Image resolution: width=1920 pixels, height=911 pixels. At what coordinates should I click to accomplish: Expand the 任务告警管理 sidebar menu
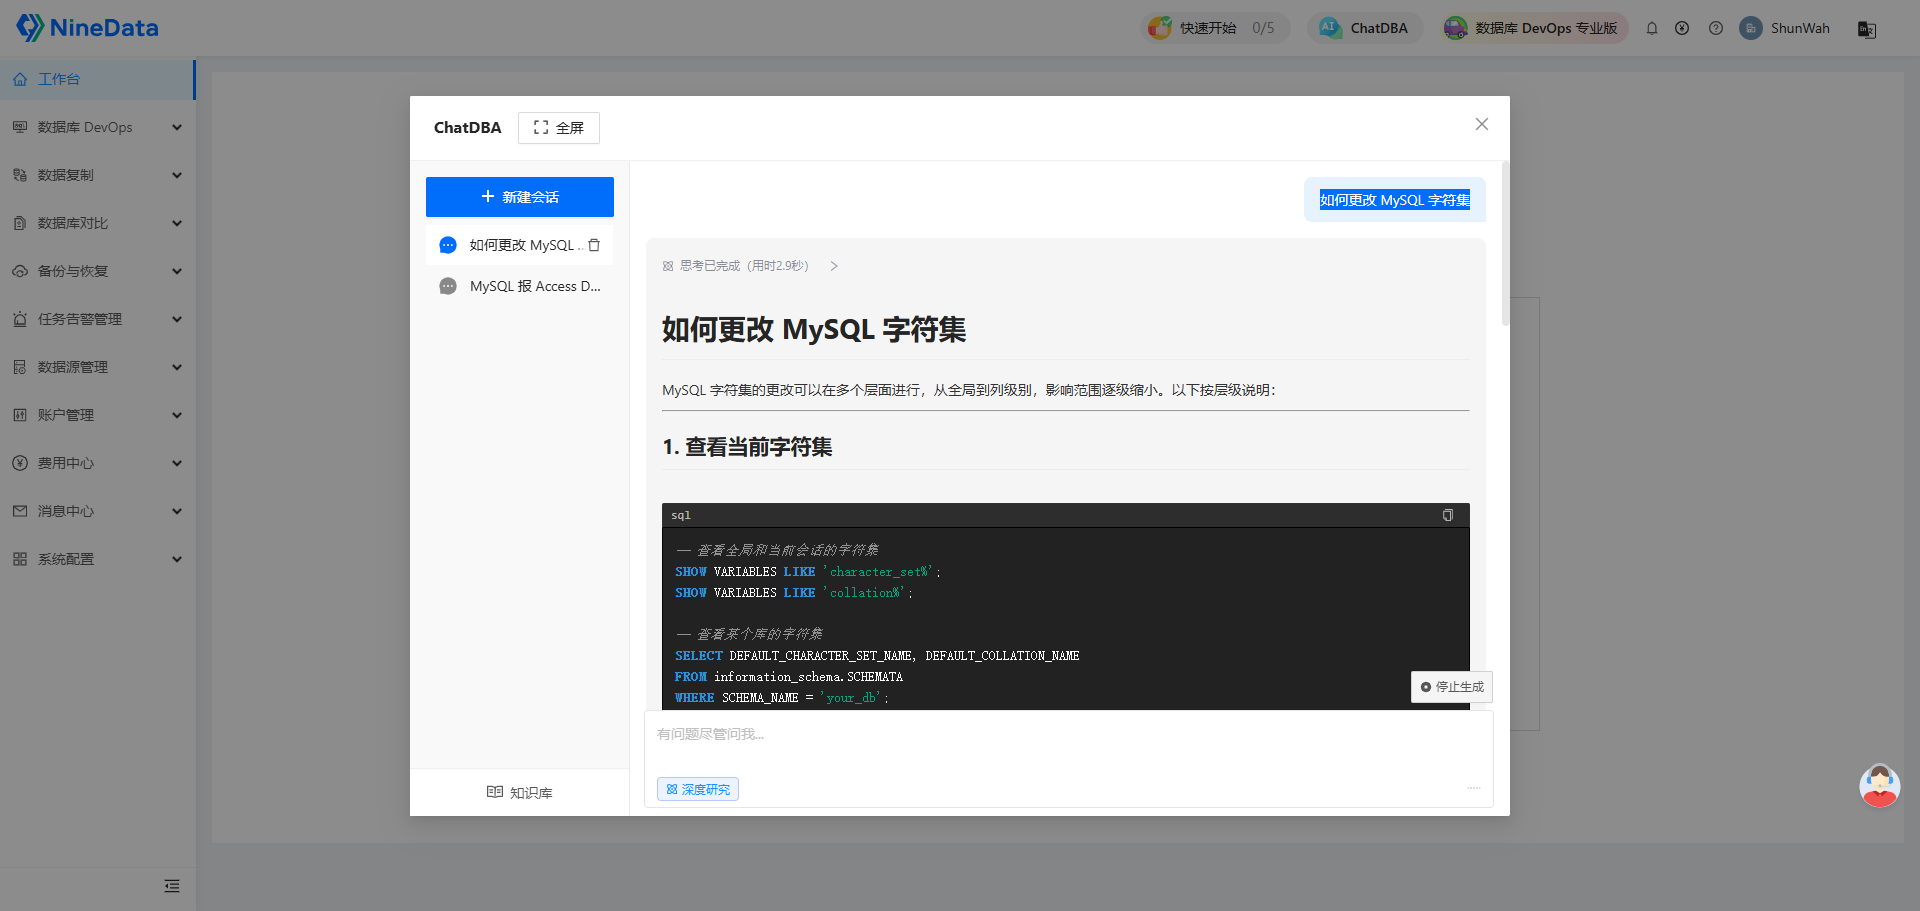point(97,319)
